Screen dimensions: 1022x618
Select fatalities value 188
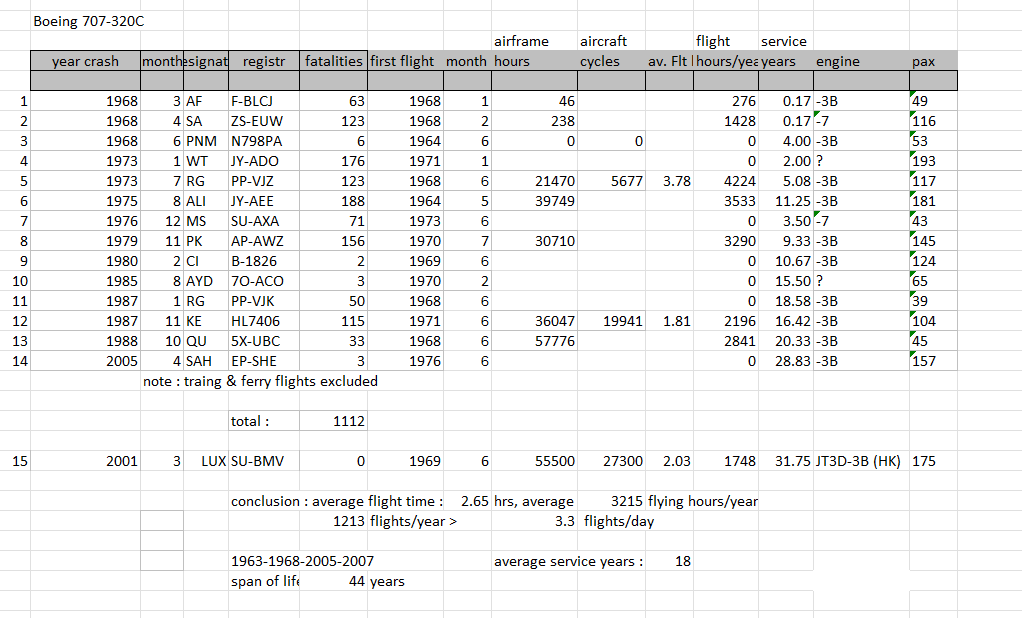coord(333,201)
